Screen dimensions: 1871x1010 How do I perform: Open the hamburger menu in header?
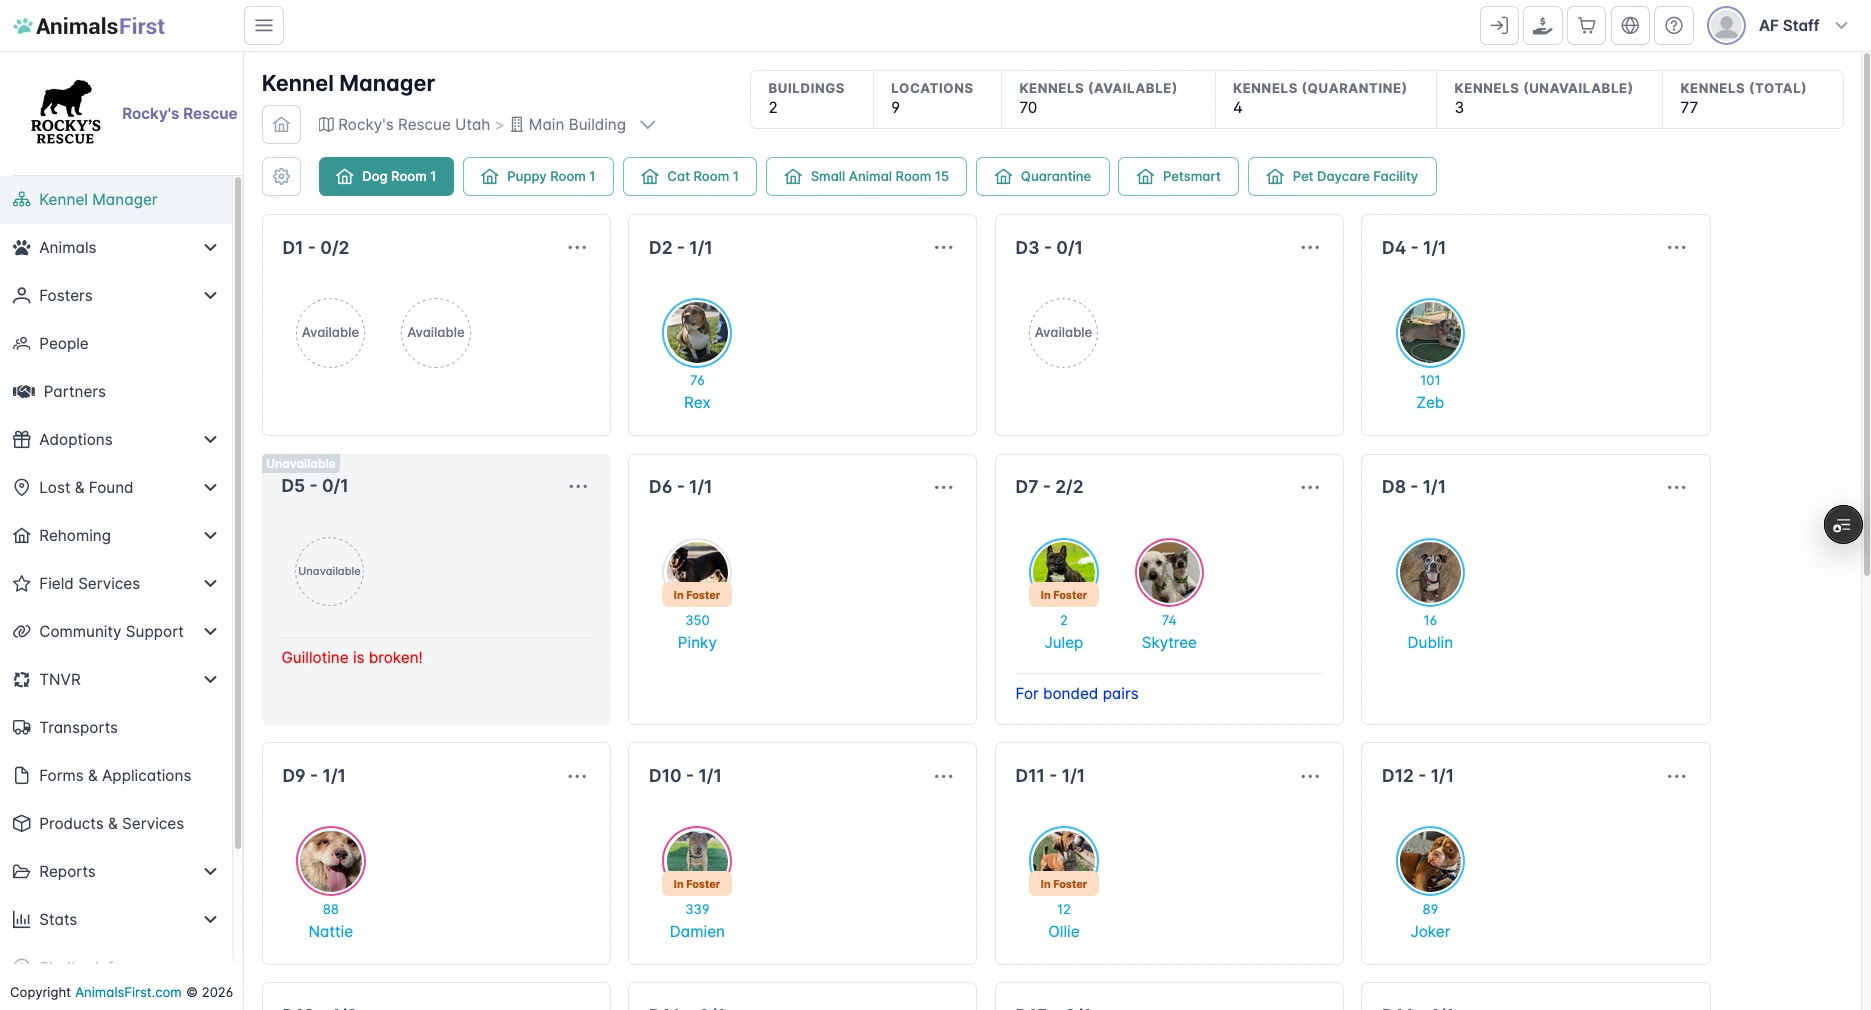[264, 26]
